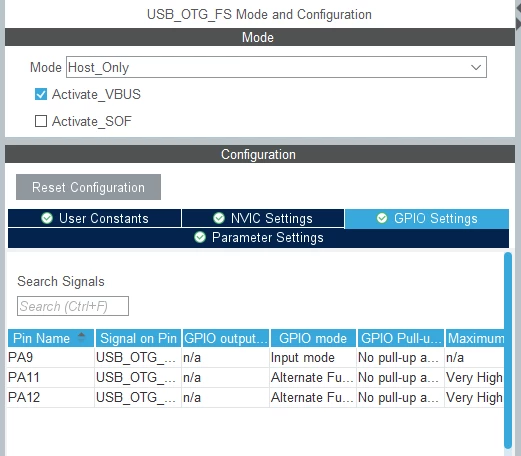Click the green check icon on NVIC Settings
This screenshot has height=456, width=521.
(x=219, y=218)
